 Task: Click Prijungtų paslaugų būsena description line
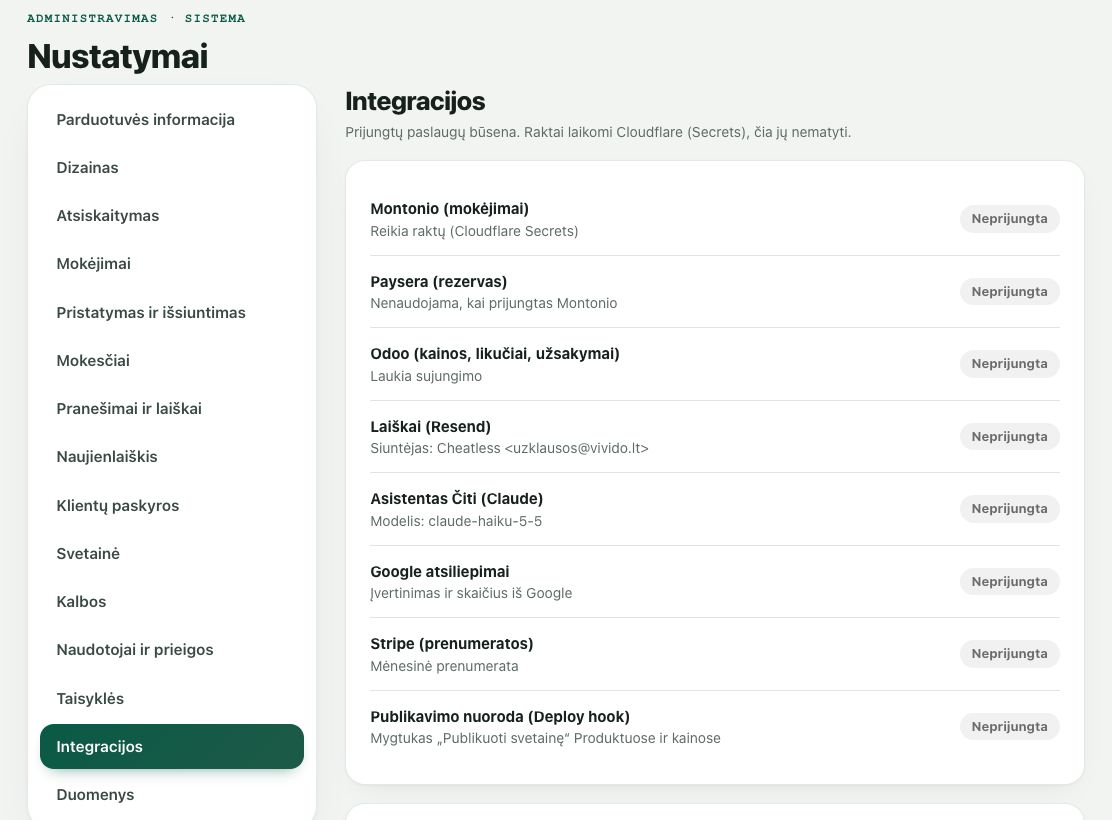(x=598, y=133)
